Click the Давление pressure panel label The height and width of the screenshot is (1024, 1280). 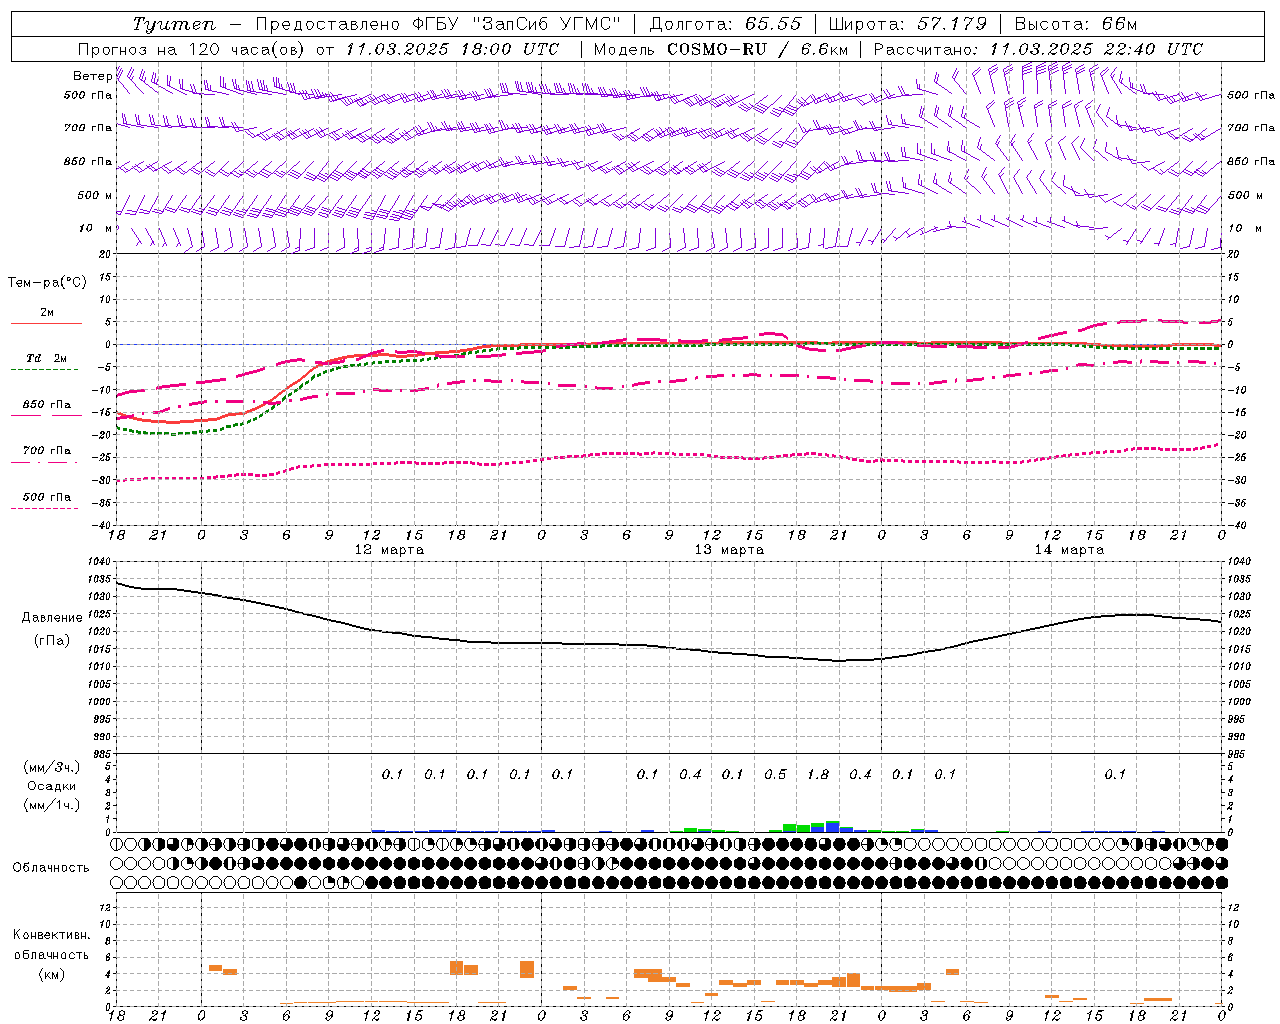tap(52, 618)
